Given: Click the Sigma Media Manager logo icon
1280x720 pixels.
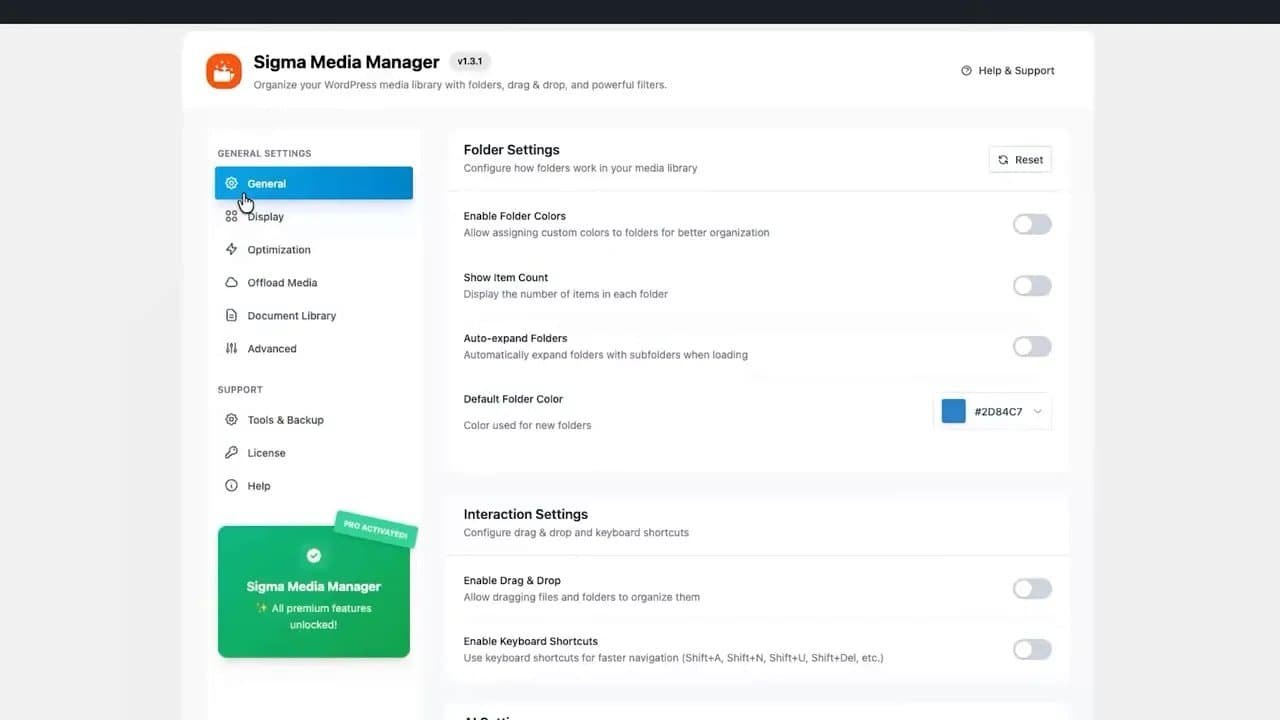Looking at the screenshot, I should click(x=223, y=70).
